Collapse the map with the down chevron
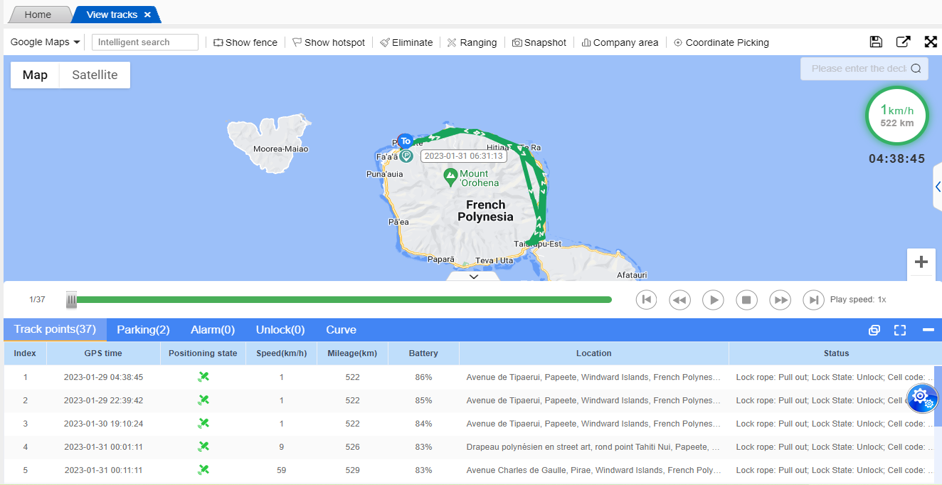Image resolution: width=942 pixels, height=485 pixels. [x=473, y=277]
